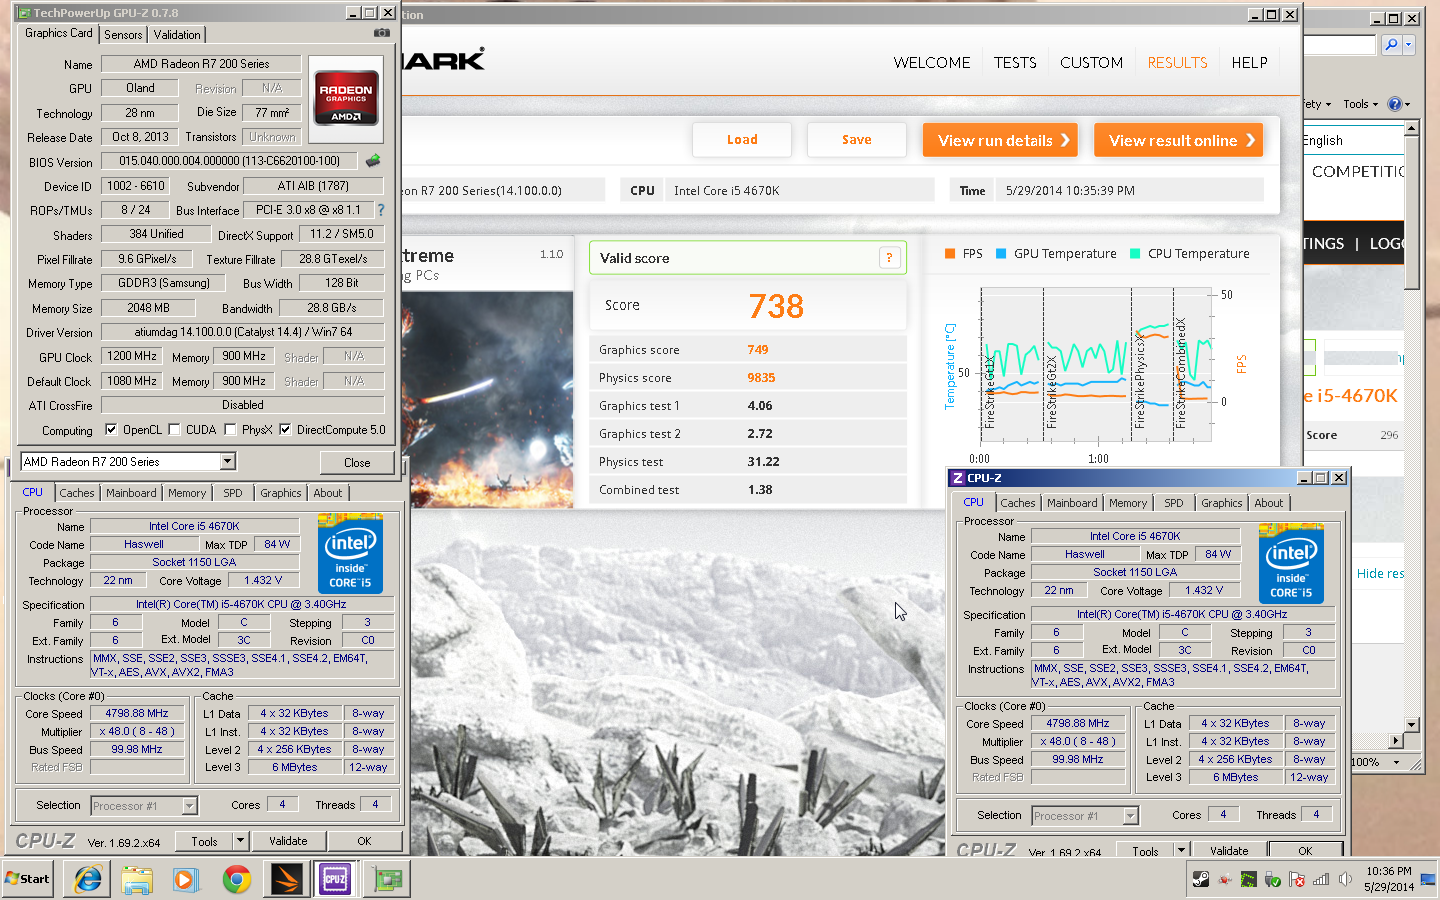Open Processor #1 dropdown in left CPU-Z
The width and height of the screenshot is (1440, 900).
pos(190,806)
